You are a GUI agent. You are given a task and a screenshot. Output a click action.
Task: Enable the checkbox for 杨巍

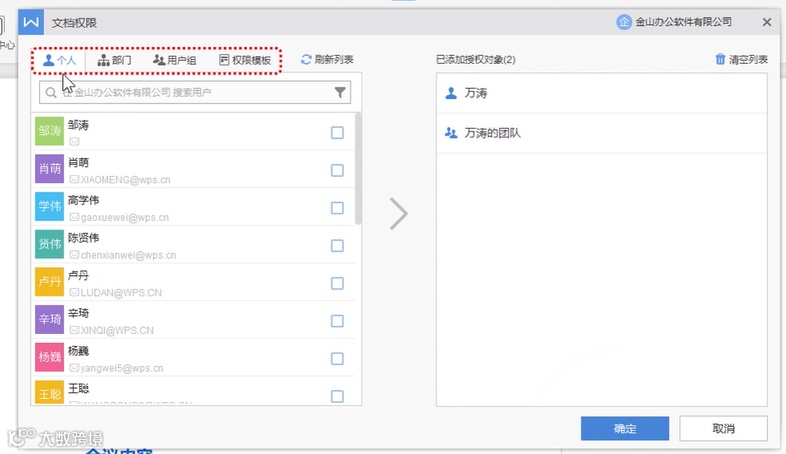pyautogui.click(x=337, y=359)
